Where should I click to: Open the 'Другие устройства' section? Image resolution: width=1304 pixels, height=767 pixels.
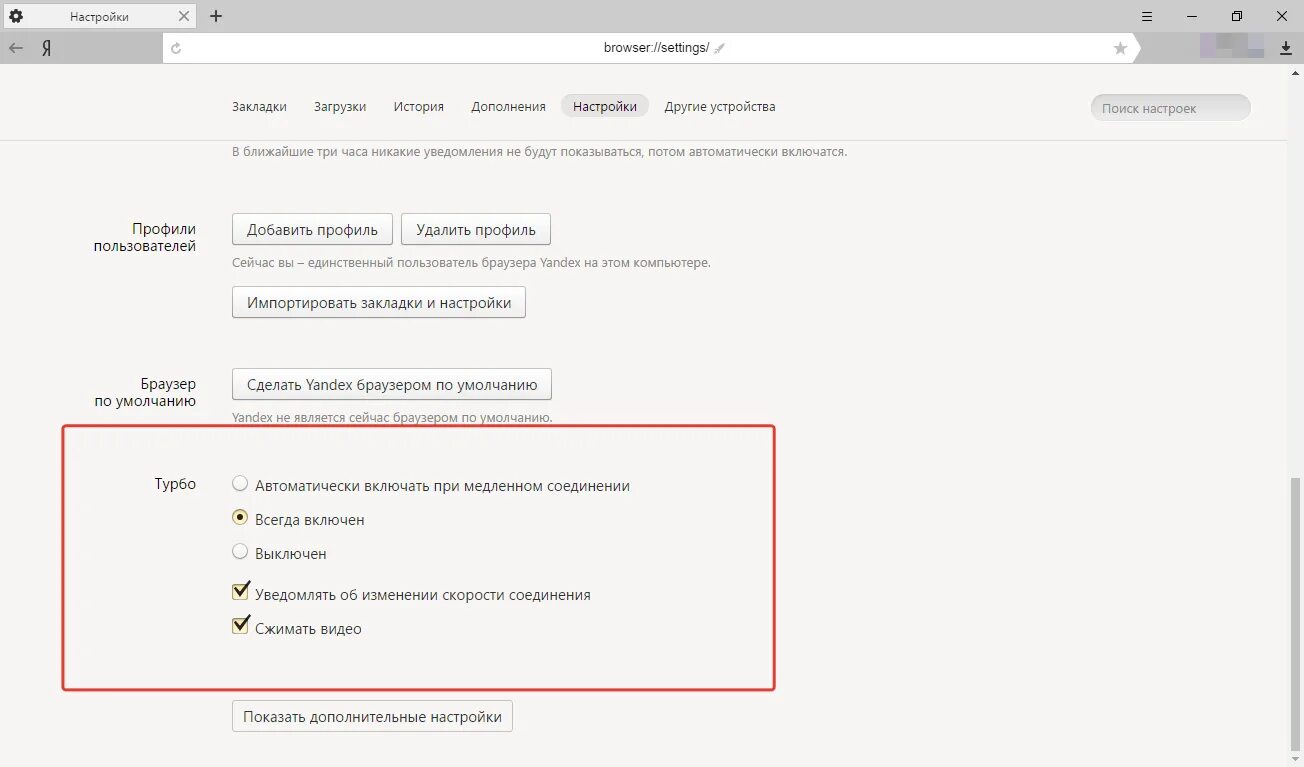[720, 106]
